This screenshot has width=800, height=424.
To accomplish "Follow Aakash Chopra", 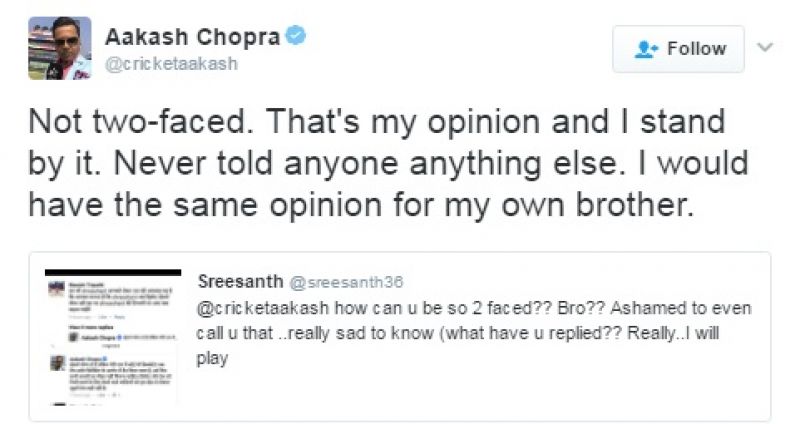I will click(678, 49).
